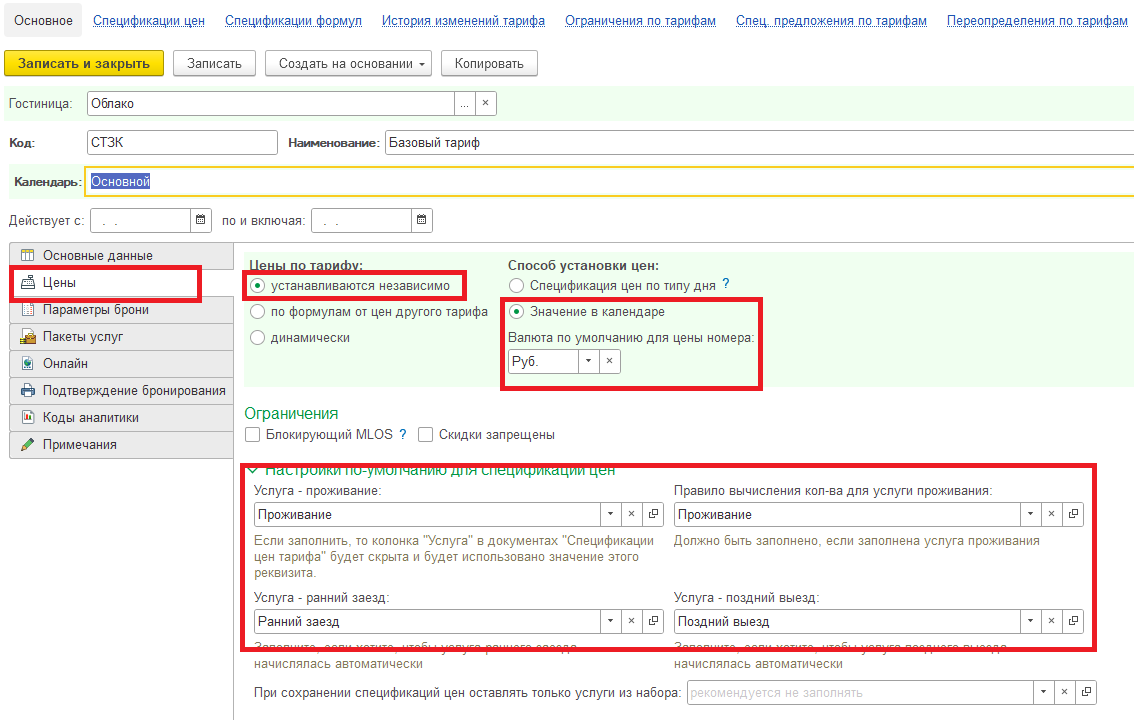Show help for Блокирующий MLOS

(x=403, y=434)
